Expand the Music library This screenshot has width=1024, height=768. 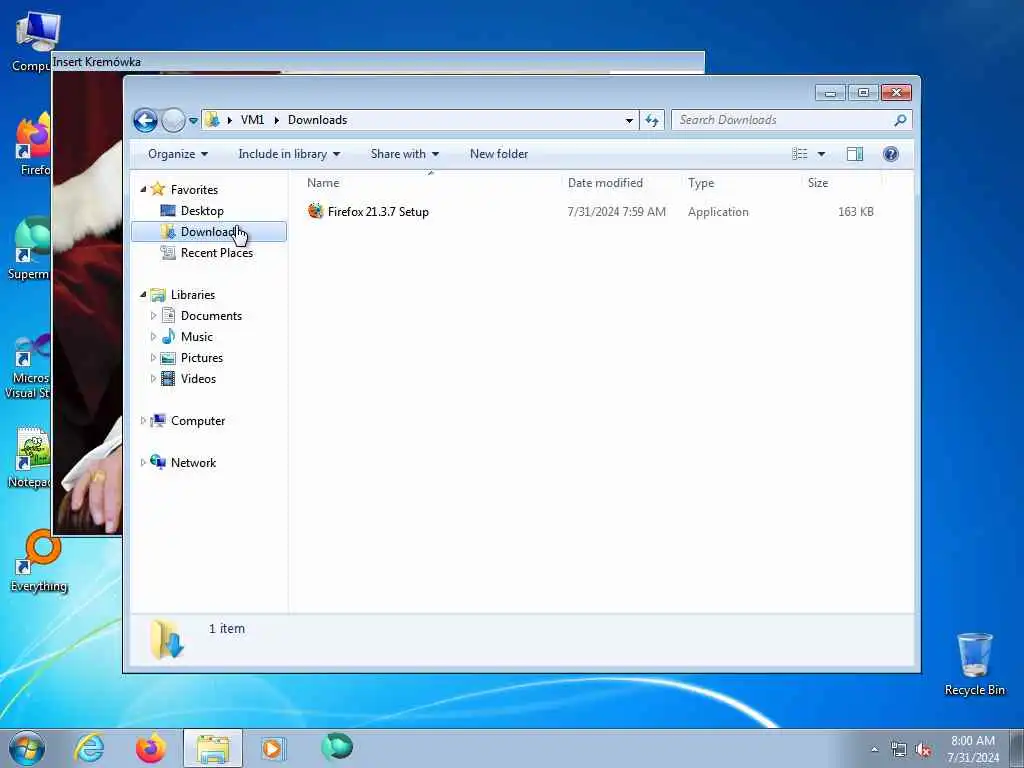coord(153,337)
